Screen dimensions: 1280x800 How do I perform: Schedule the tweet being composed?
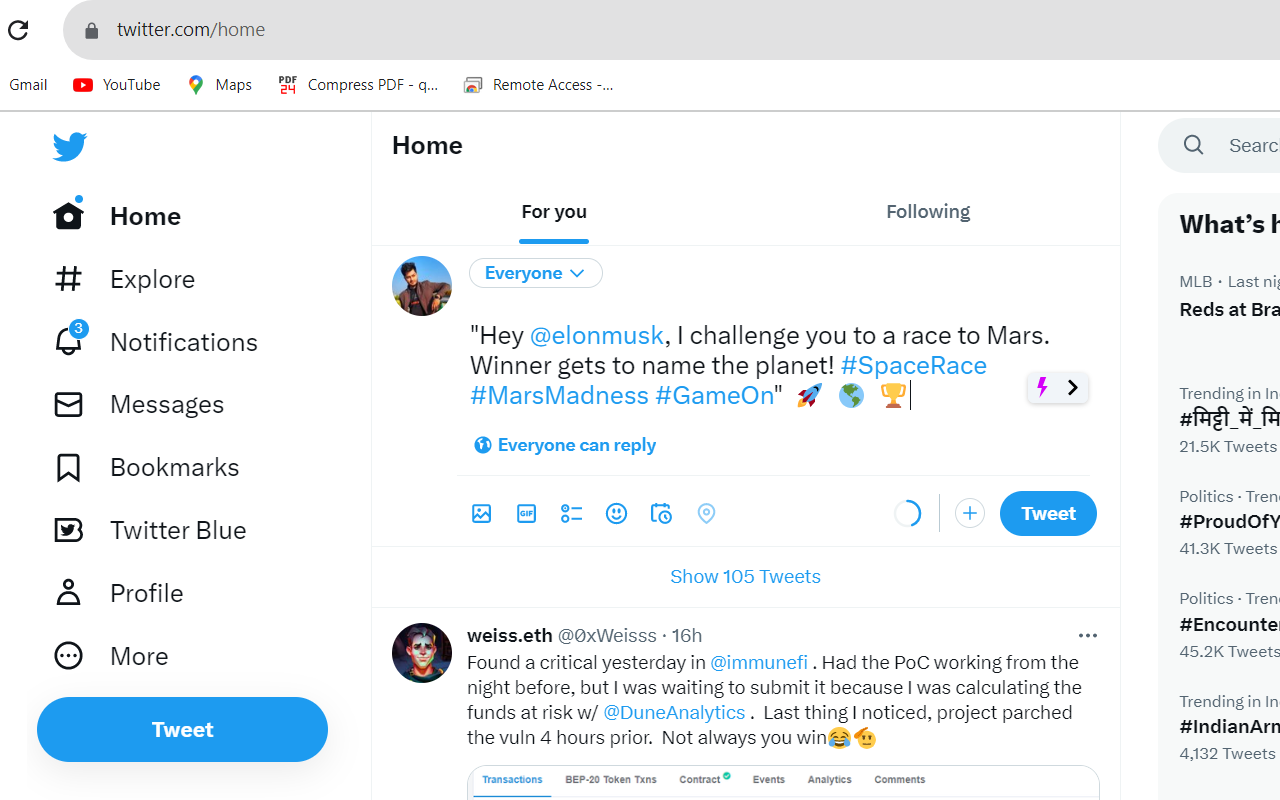661,513
